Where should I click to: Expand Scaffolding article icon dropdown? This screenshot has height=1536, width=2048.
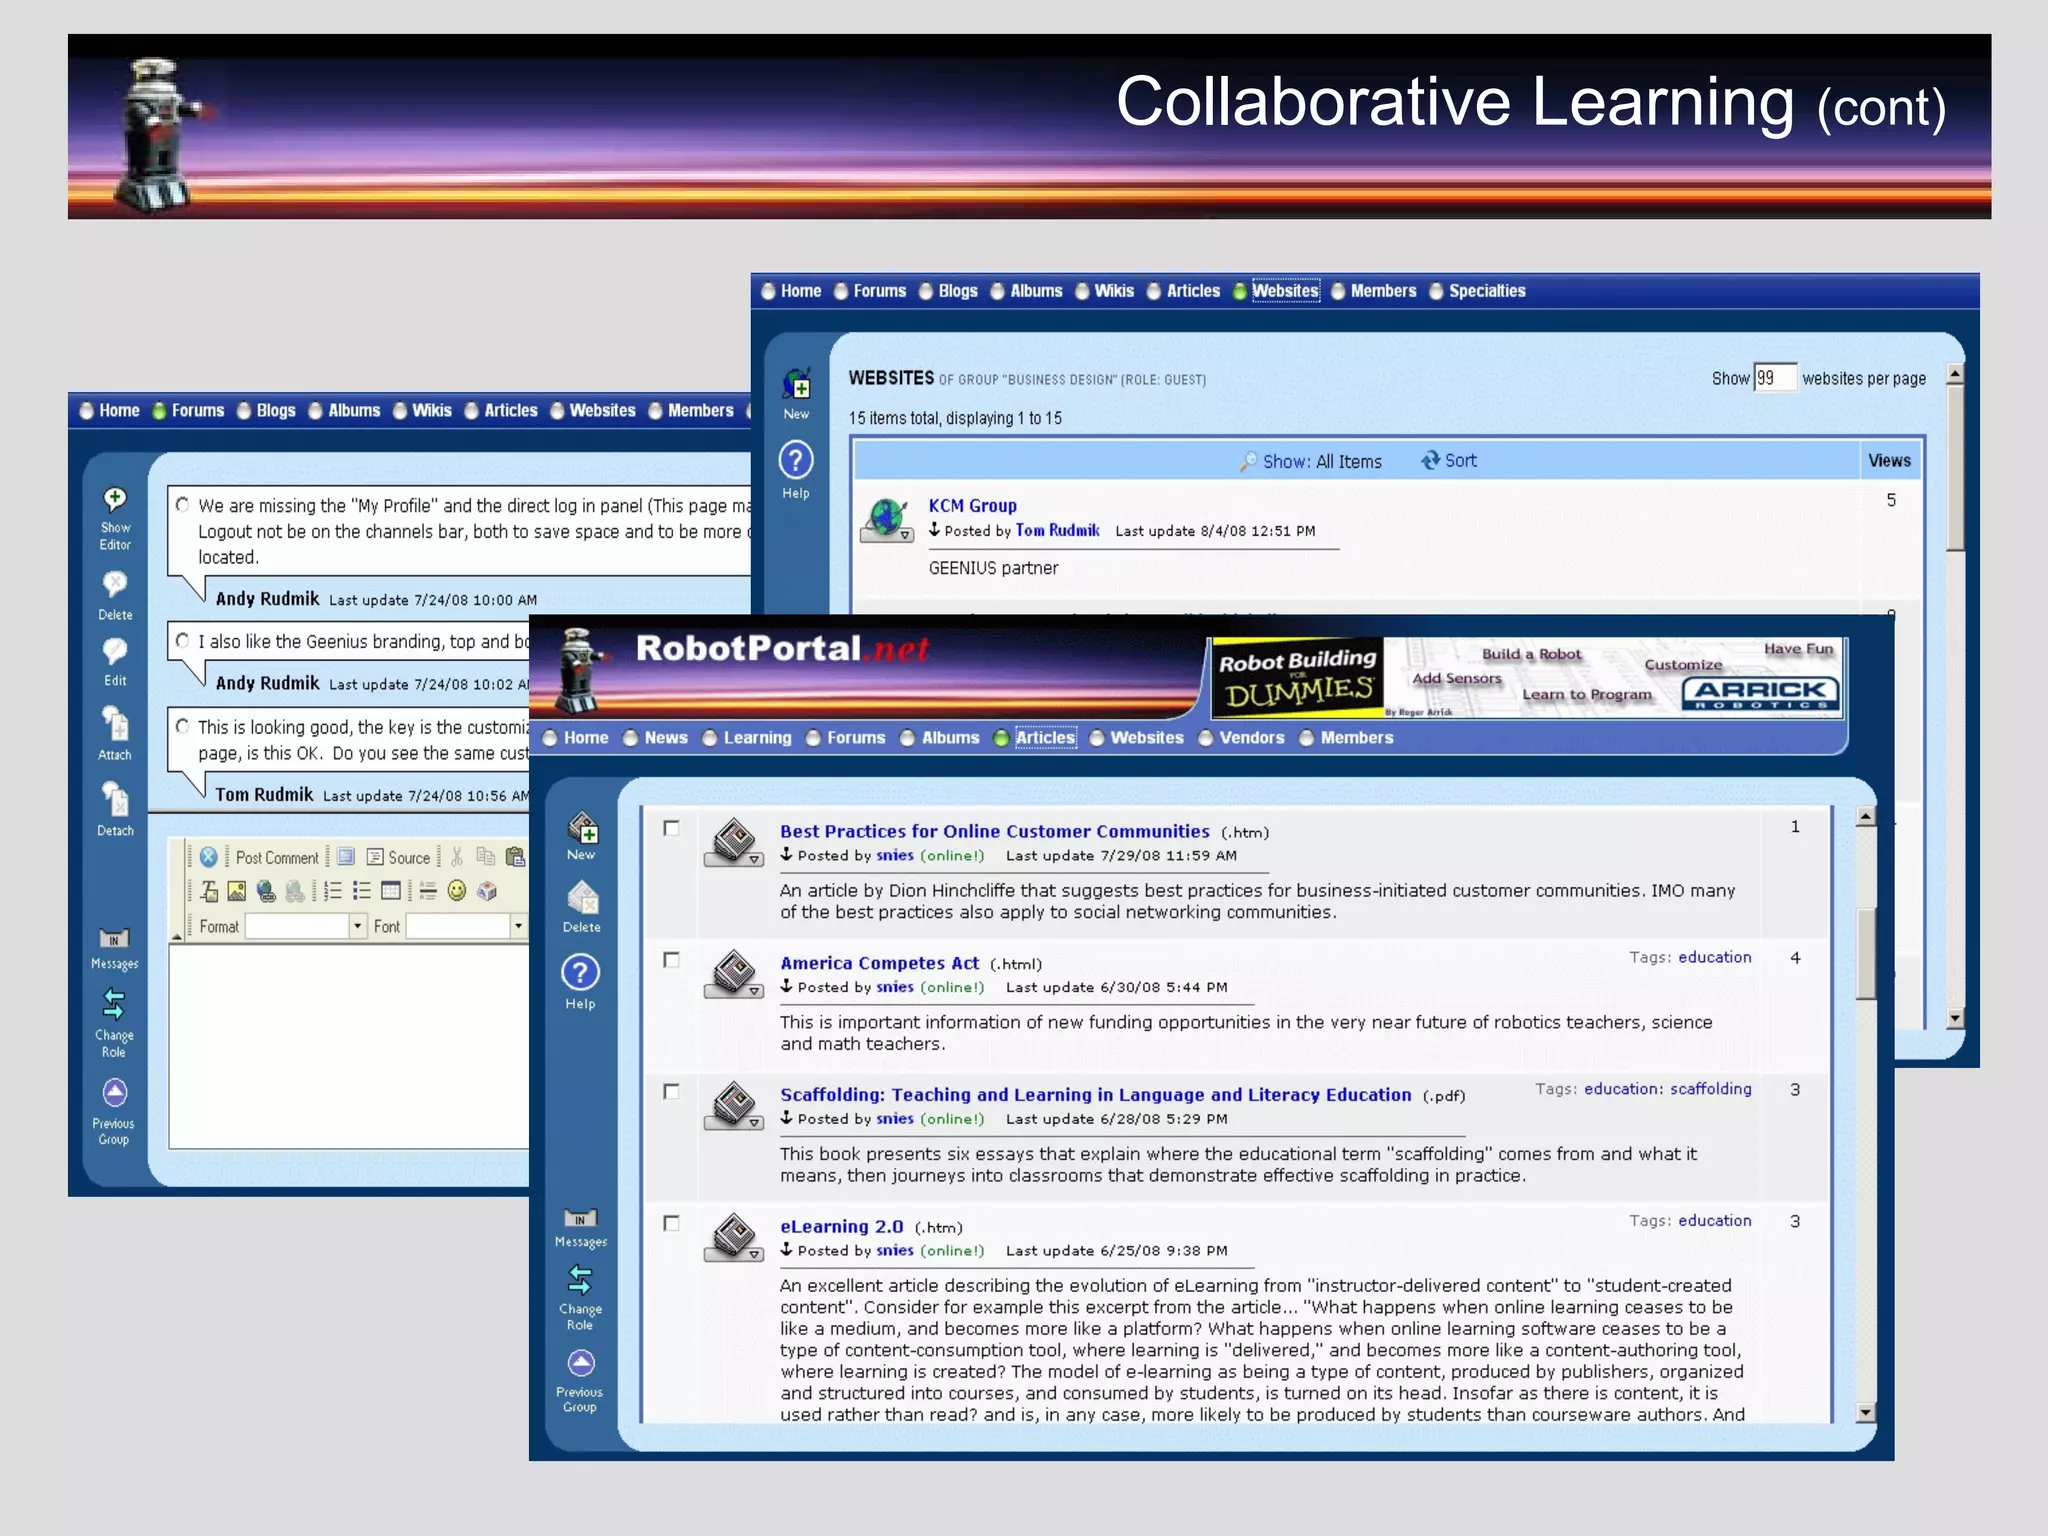[756, 1123]
